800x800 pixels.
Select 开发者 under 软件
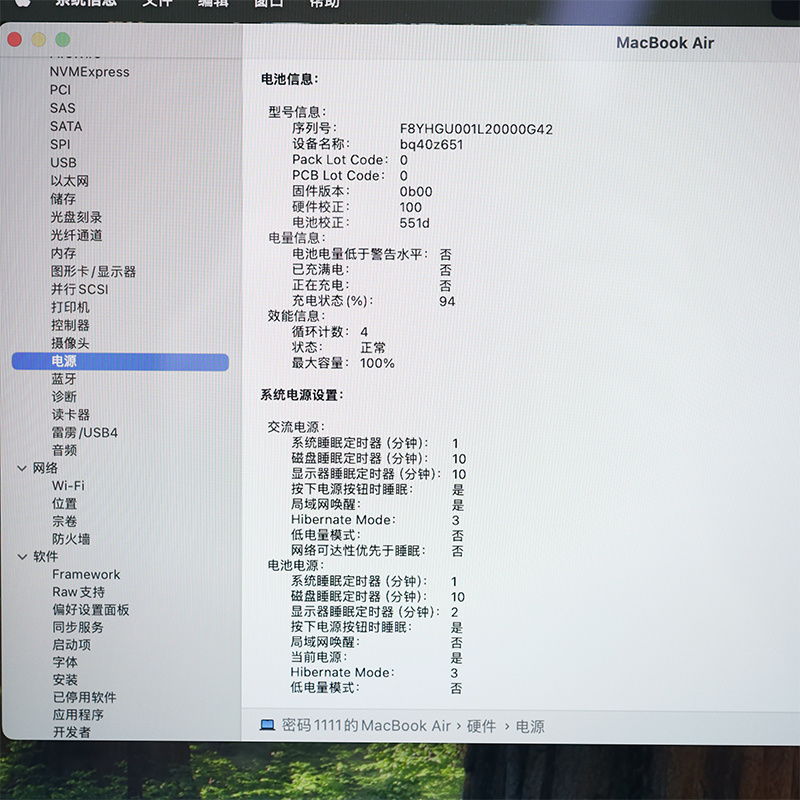(71, 732)
